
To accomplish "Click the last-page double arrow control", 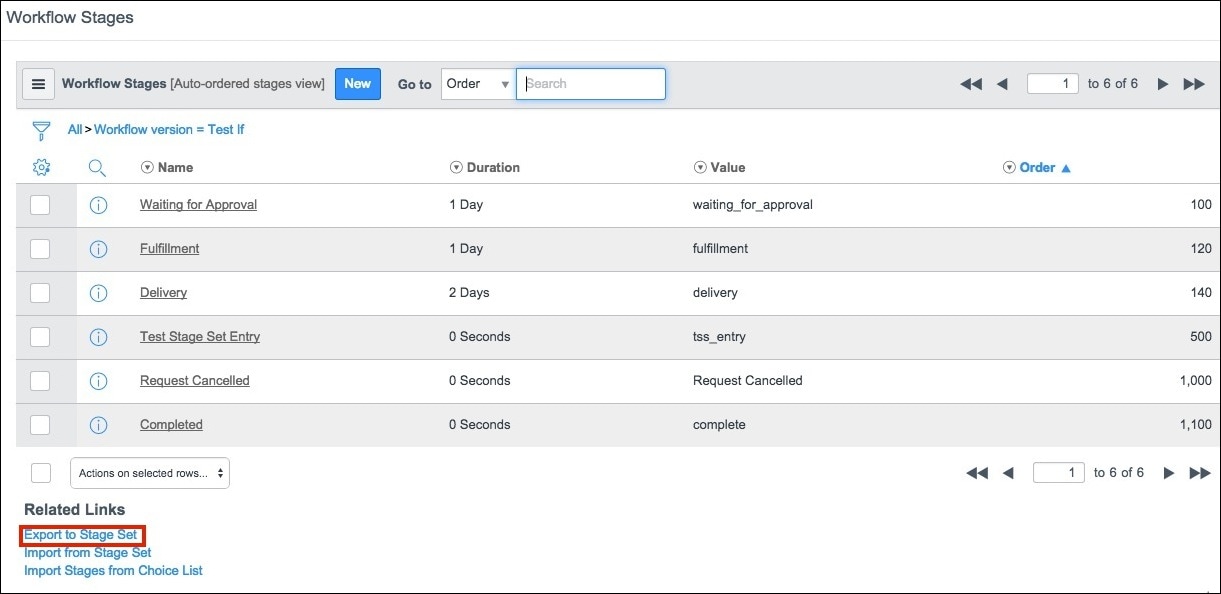I will (1193, 84).
